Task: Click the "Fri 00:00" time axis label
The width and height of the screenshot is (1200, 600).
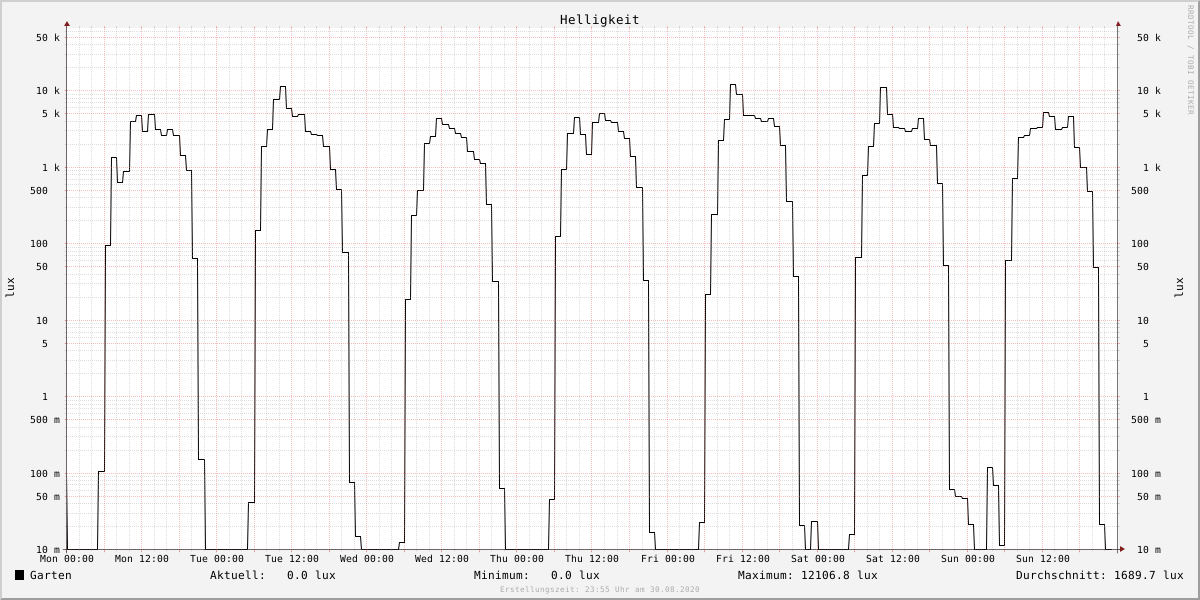Action: tap(668, 559)
